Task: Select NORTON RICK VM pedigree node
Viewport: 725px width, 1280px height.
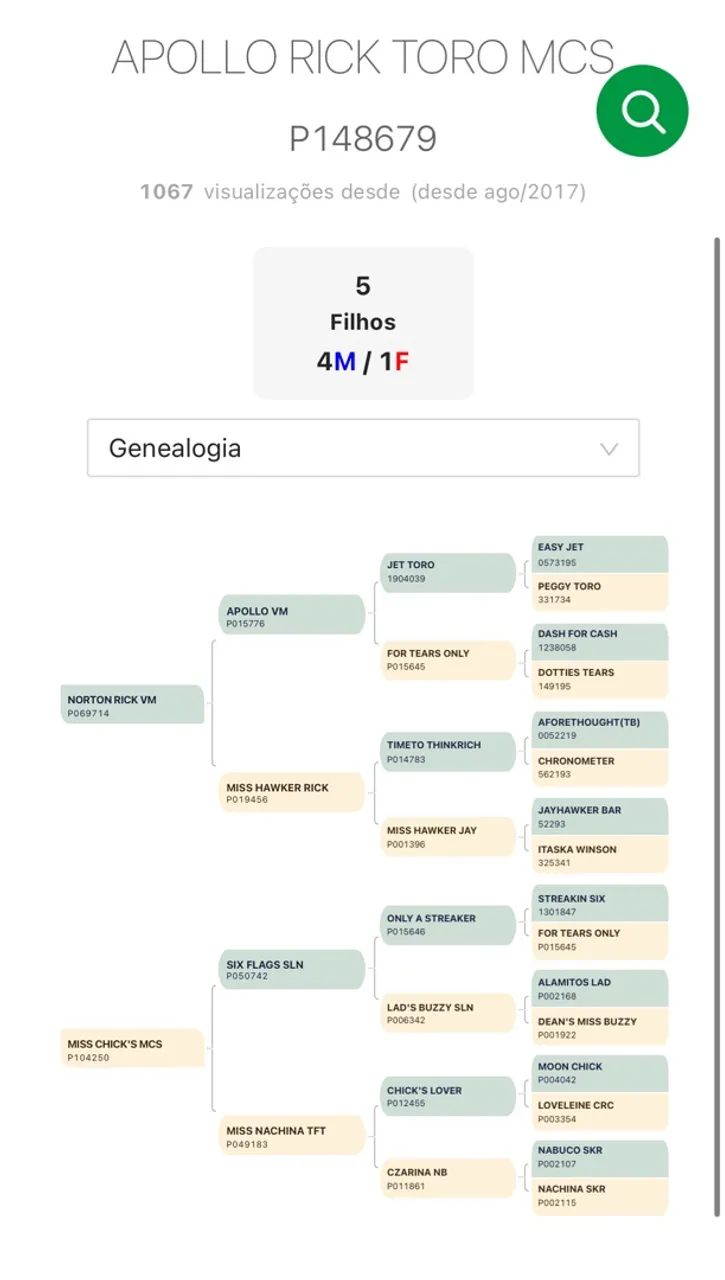Action: point(133,705)
